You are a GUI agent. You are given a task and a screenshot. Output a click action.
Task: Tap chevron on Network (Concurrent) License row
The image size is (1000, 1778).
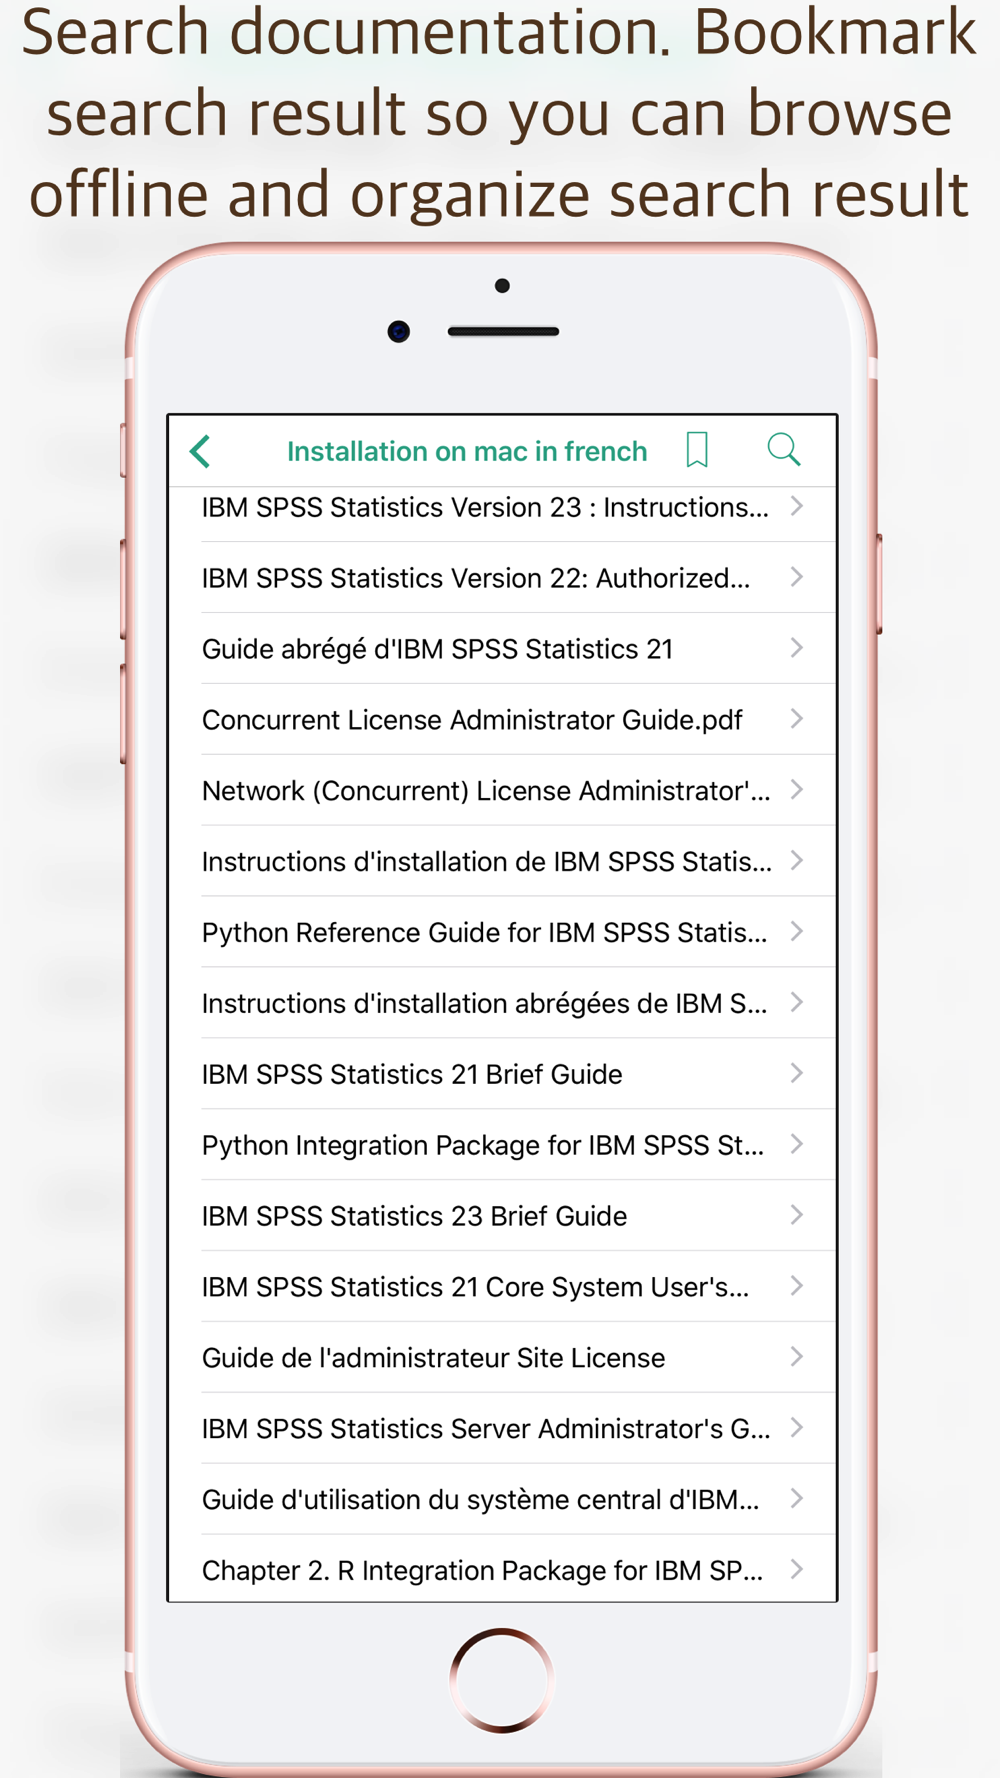pos(797,790)
